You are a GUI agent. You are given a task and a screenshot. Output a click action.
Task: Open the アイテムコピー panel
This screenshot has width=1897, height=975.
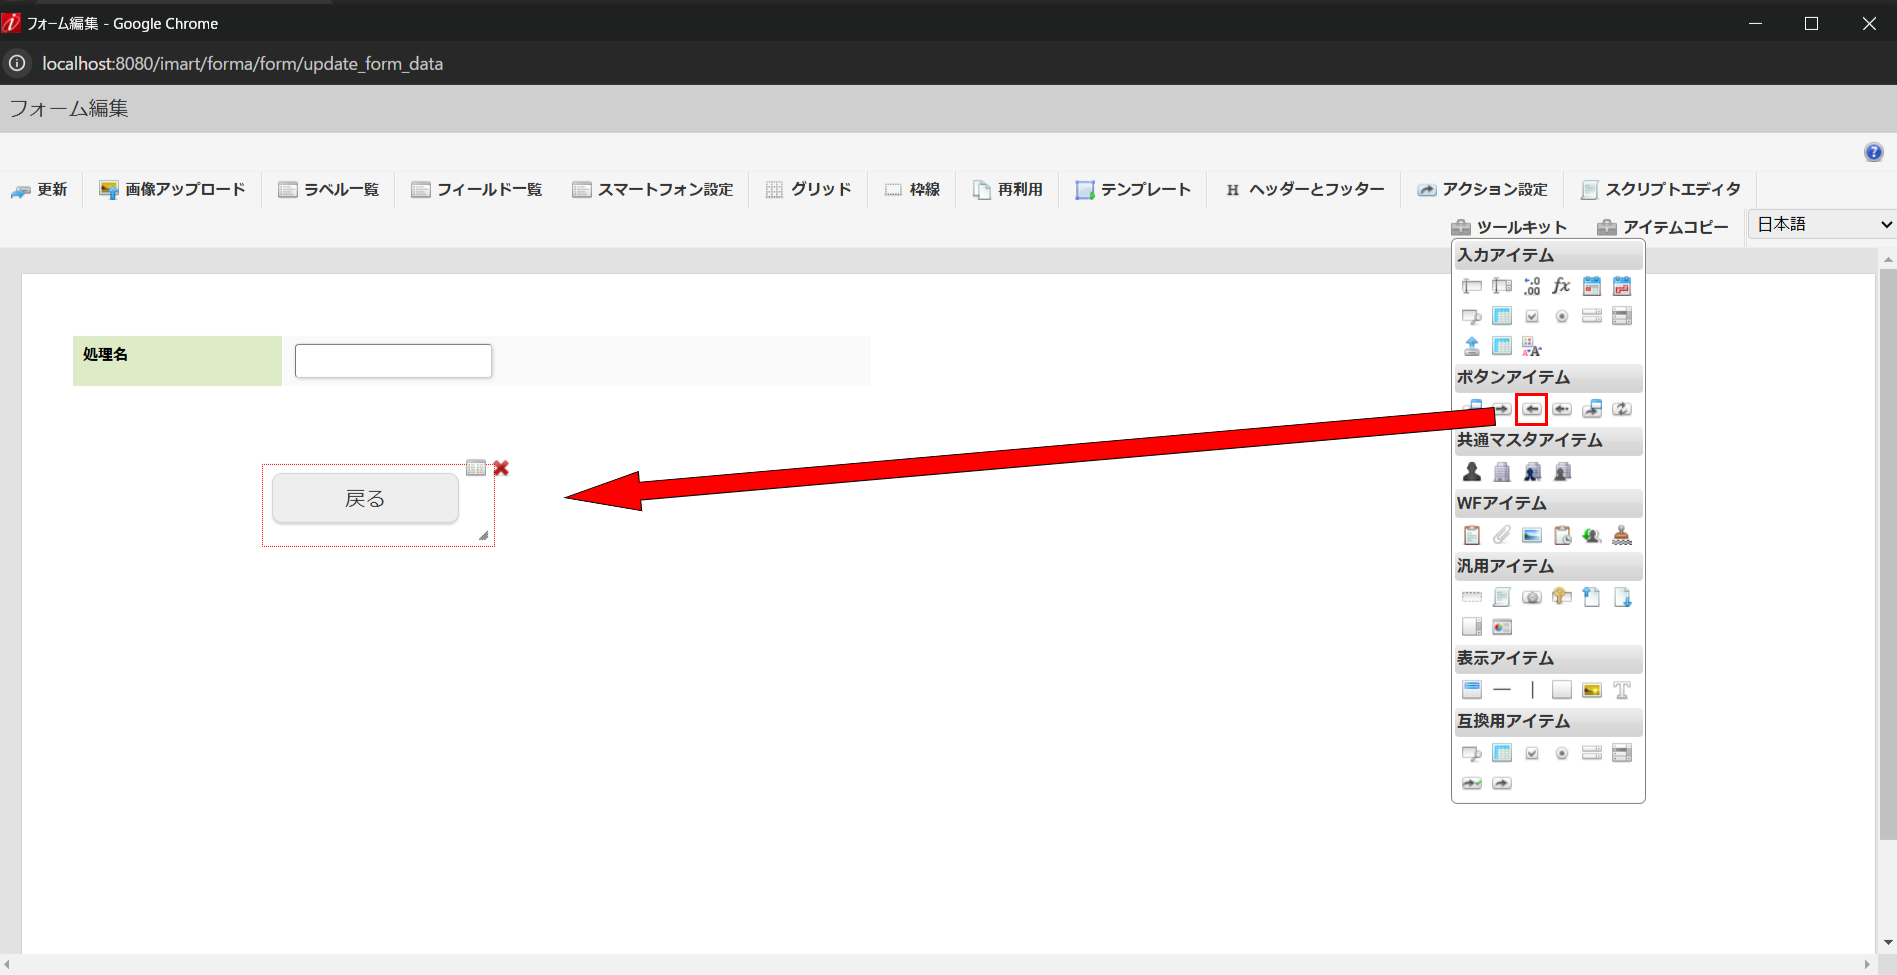tap(1663, 227)
